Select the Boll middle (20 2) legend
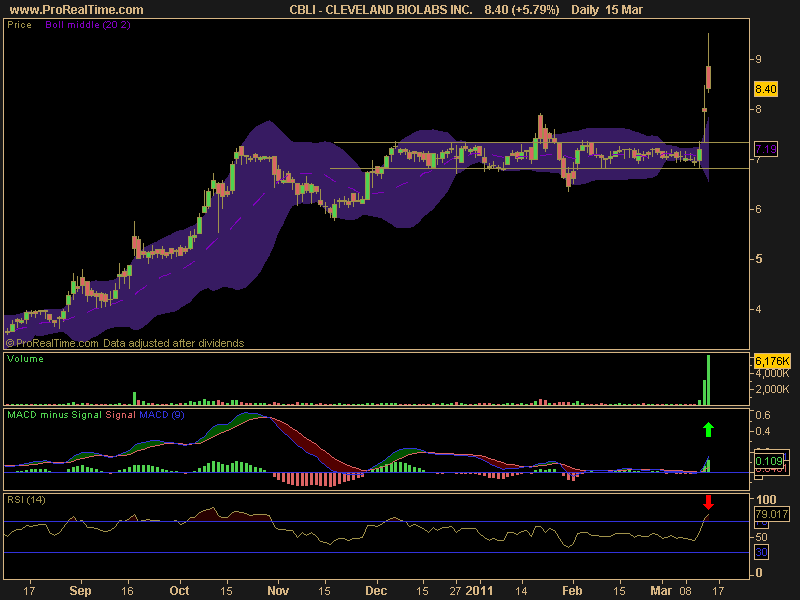This screenshot has width=800, height=600. pyautogui.click(x=88, y=24)
